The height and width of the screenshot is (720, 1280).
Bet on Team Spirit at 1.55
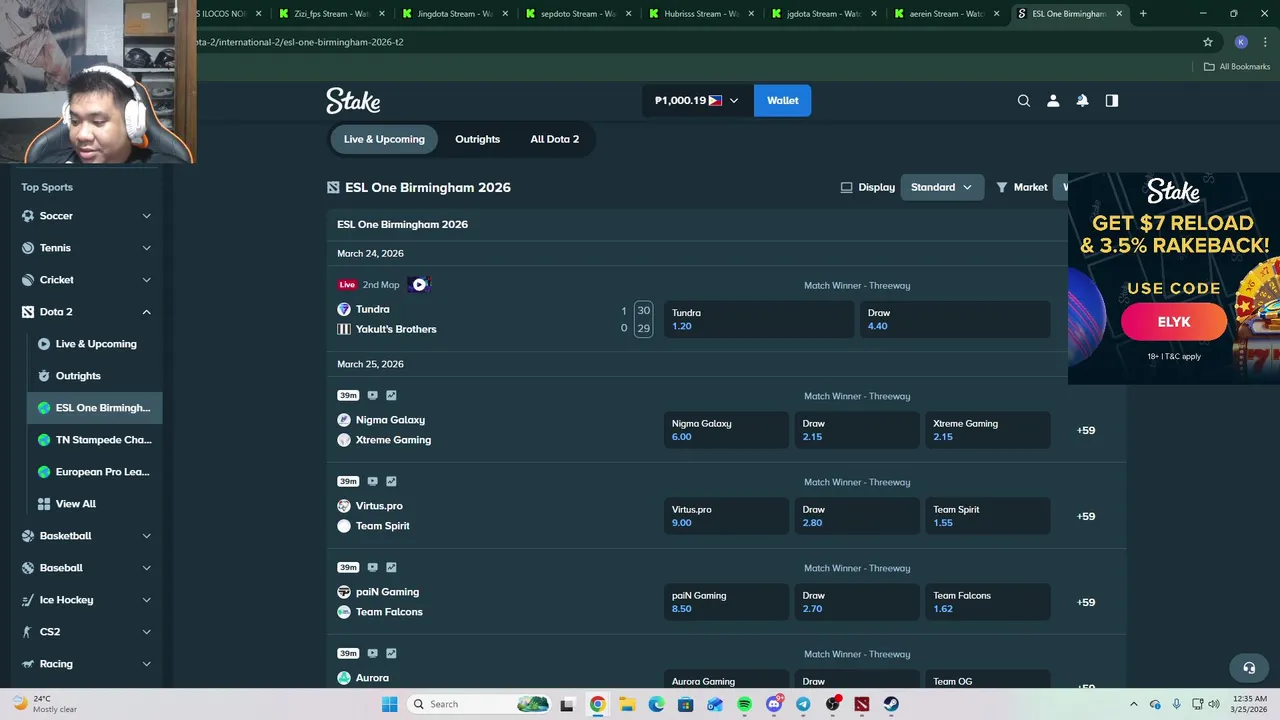(988, 516)
